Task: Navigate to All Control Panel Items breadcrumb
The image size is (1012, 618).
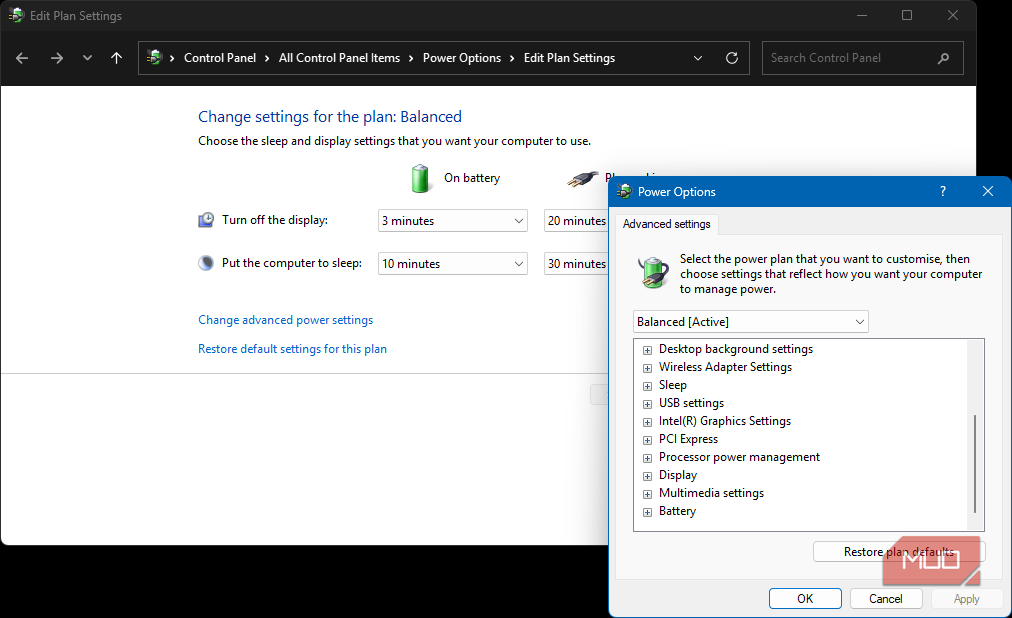Action: coord(339,58)
